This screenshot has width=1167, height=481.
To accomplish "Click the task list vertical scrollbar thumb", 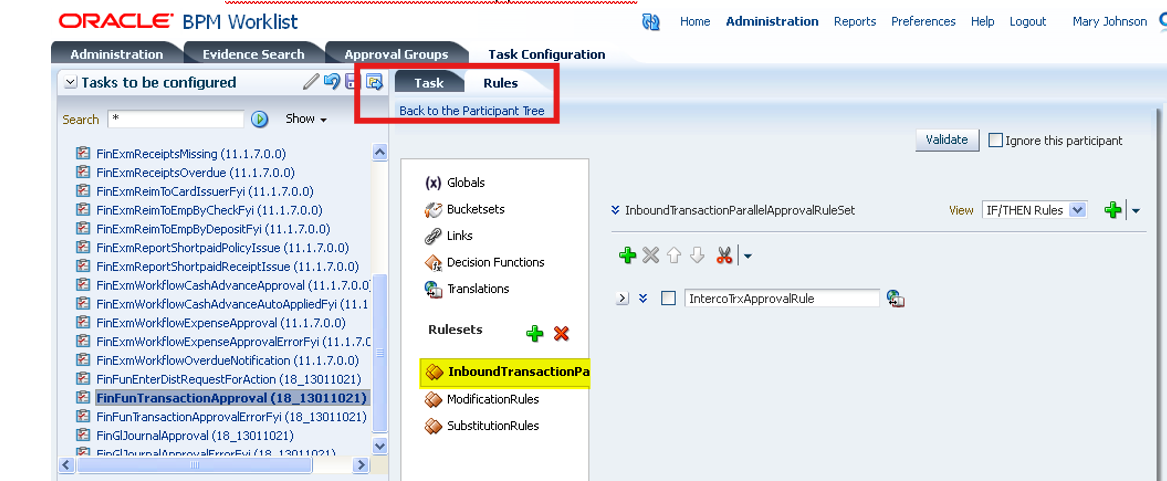I will click(380, 353).
